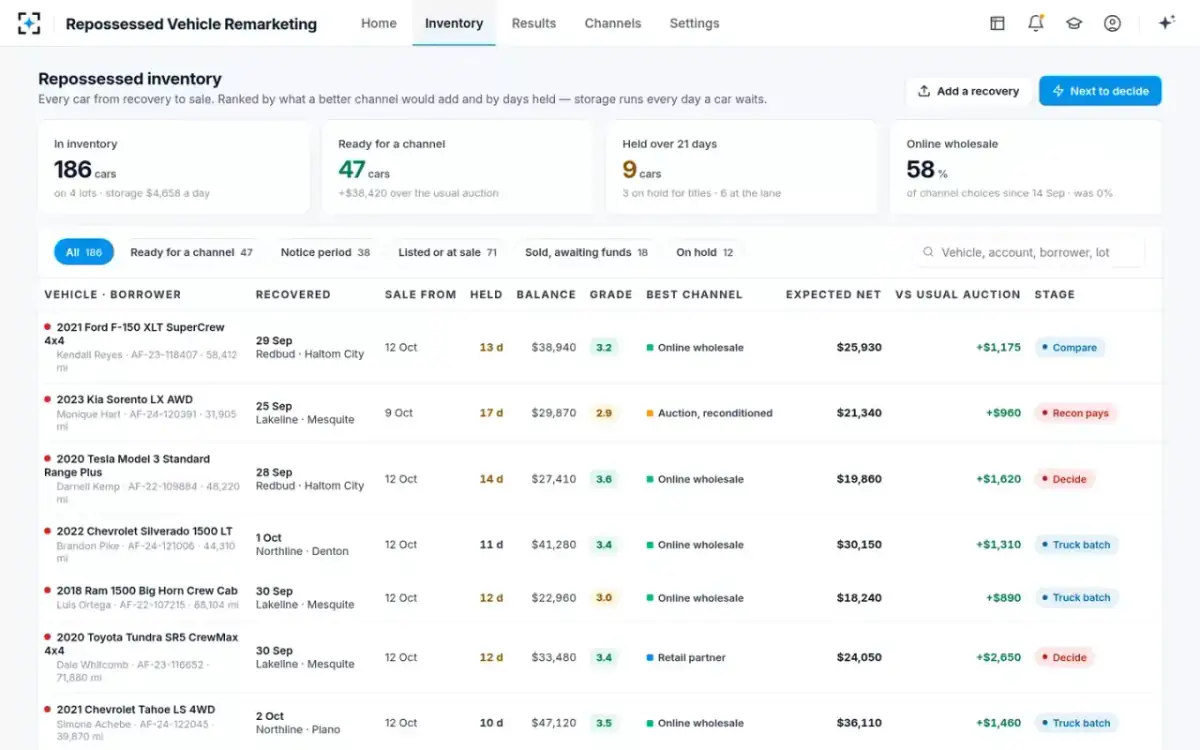Filter by Sold, awaiting funds 18
The image size is (1200, 750).
coord(586,252)
